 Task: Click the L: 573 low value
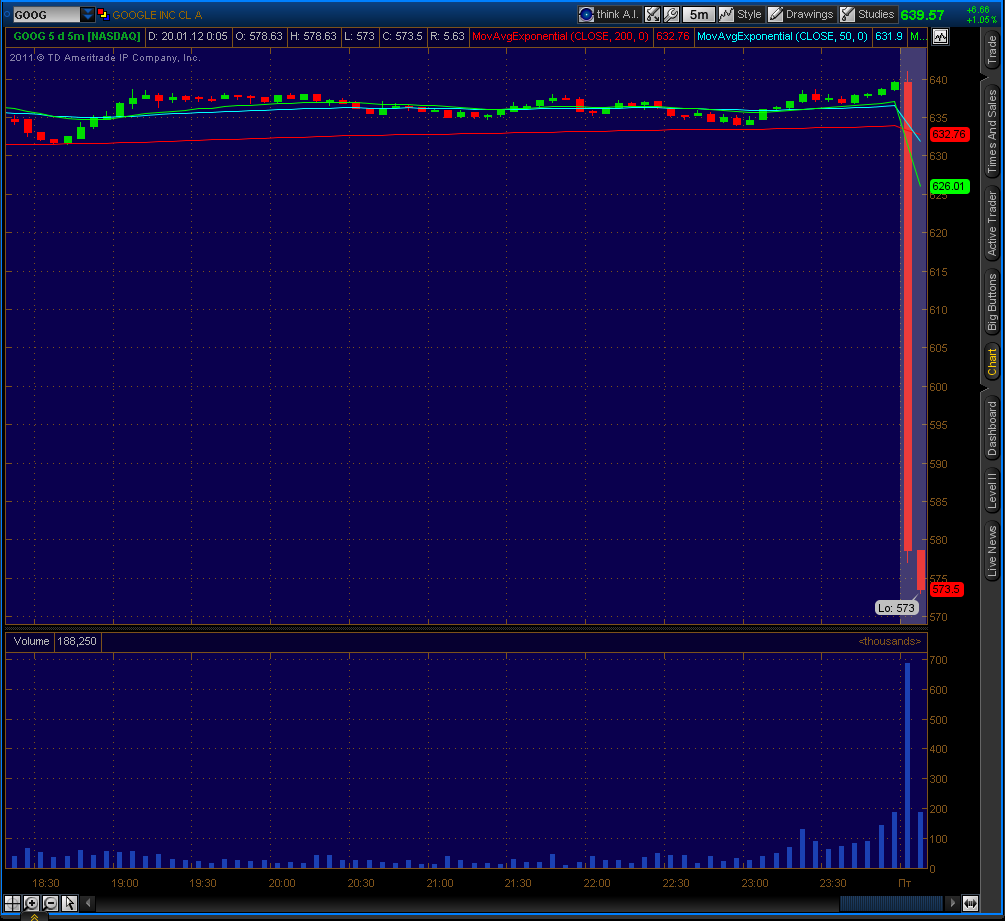point(359,37)
